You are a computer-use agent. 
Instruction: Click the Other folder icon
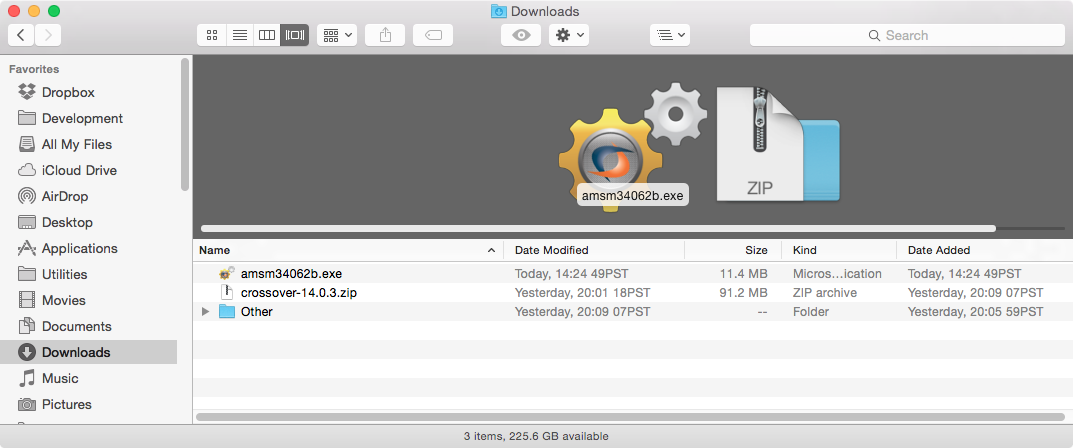pos(227,312)
